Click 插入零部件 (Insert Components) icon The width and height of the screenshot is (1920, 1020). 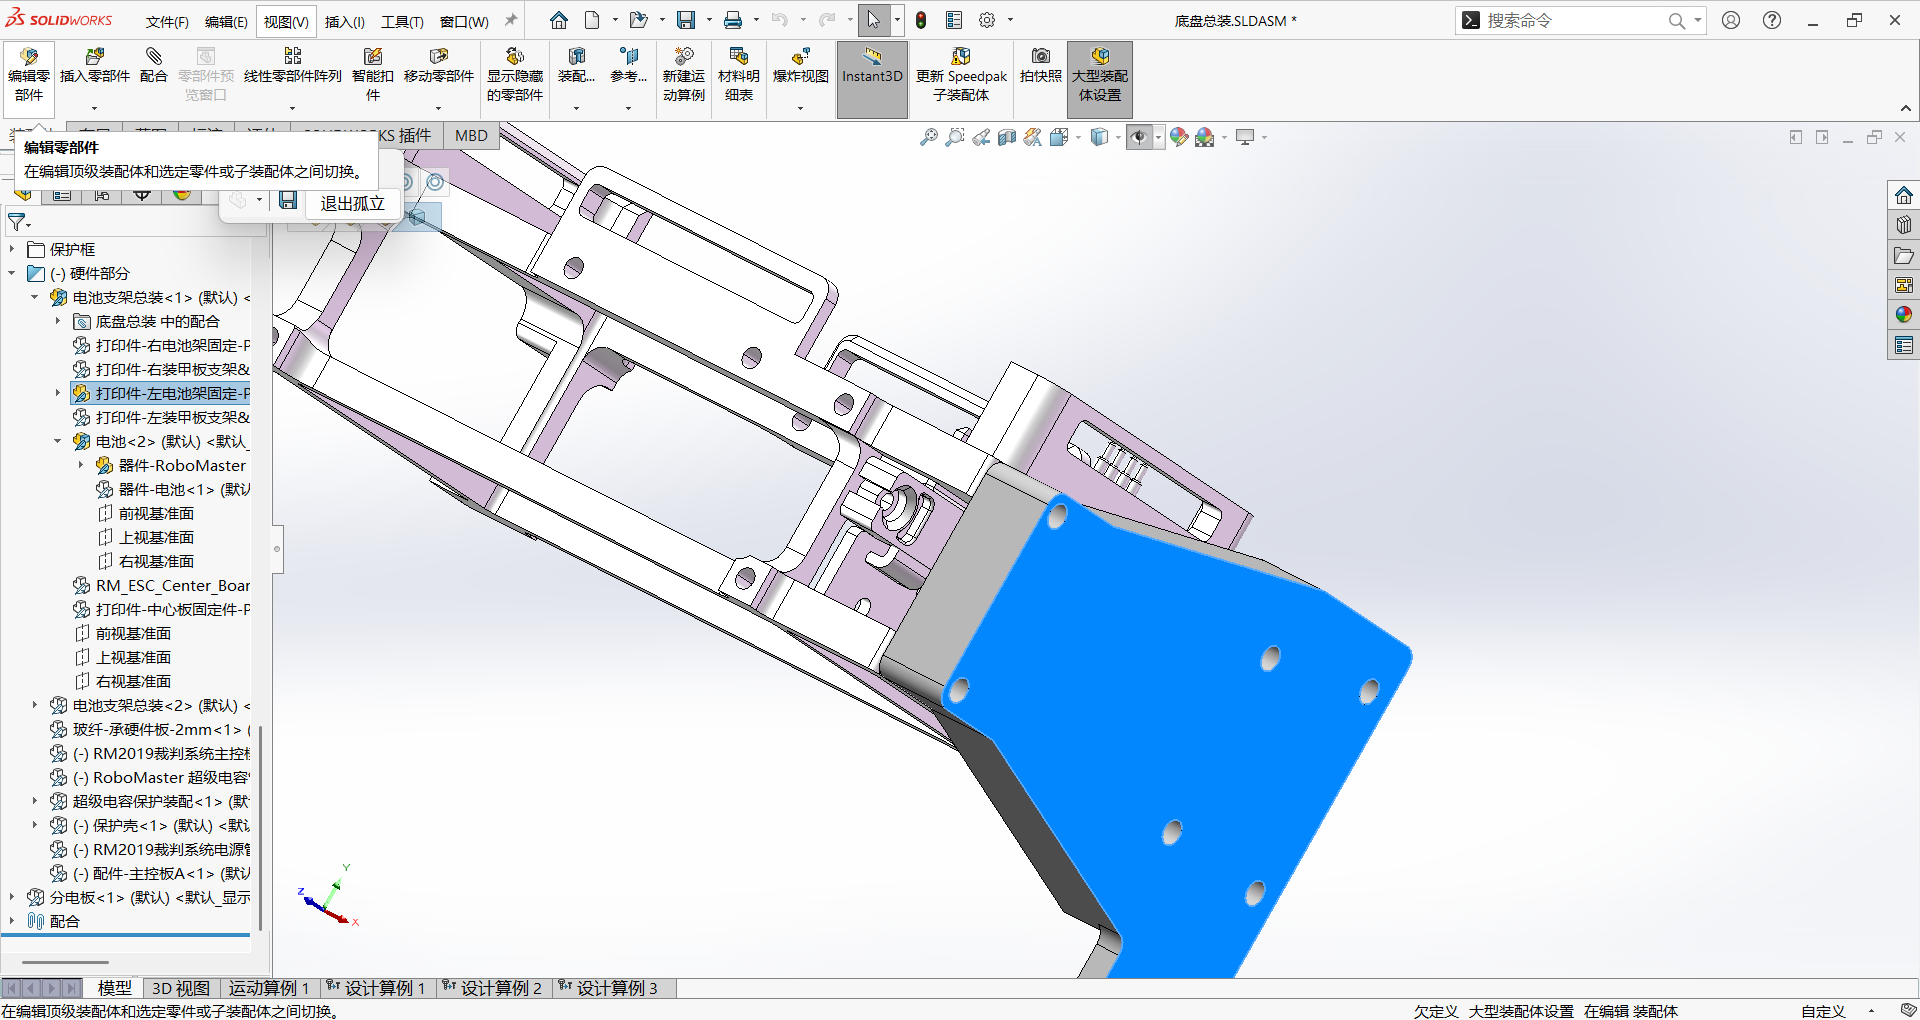click(95, 66)
